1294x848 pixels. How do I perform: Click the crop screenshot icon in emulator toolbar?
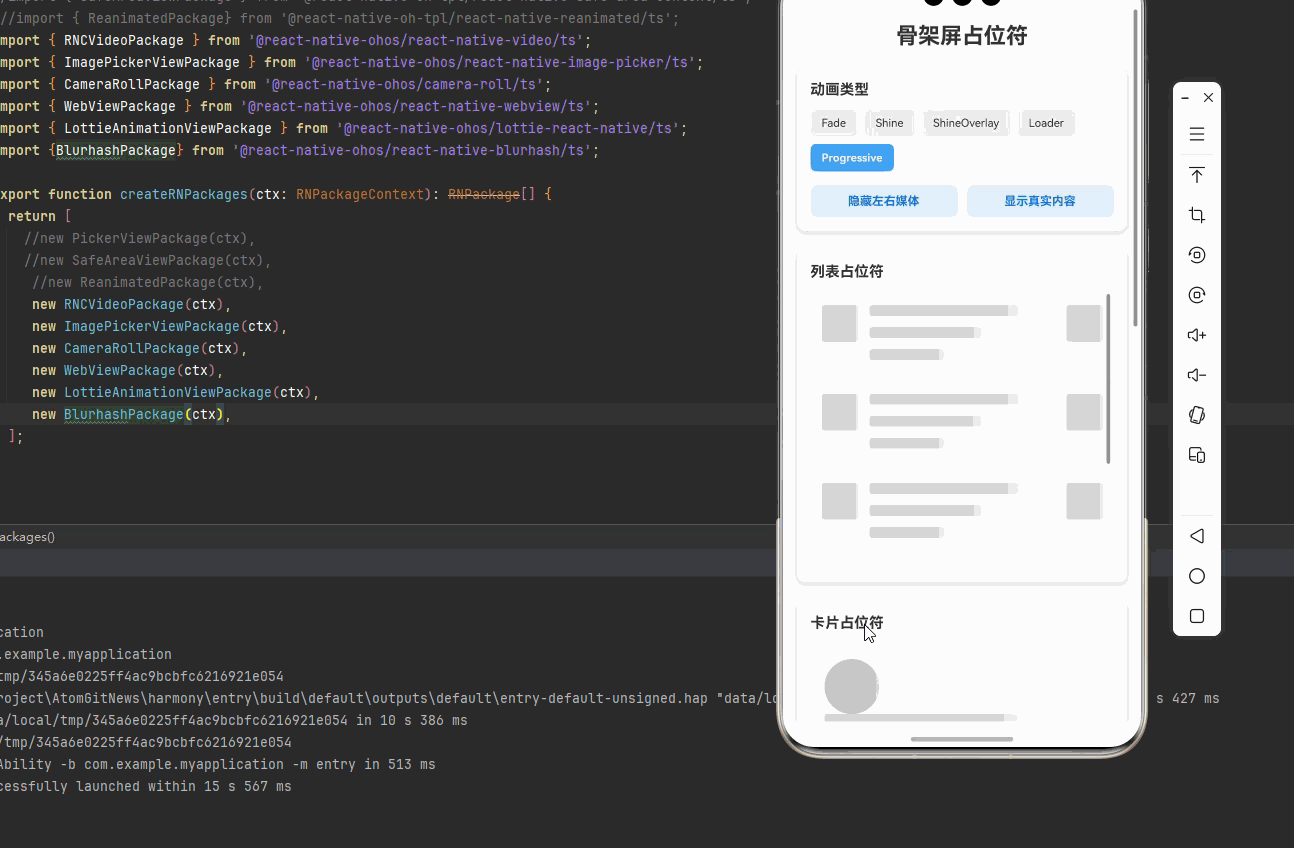tap(1197, 215)
